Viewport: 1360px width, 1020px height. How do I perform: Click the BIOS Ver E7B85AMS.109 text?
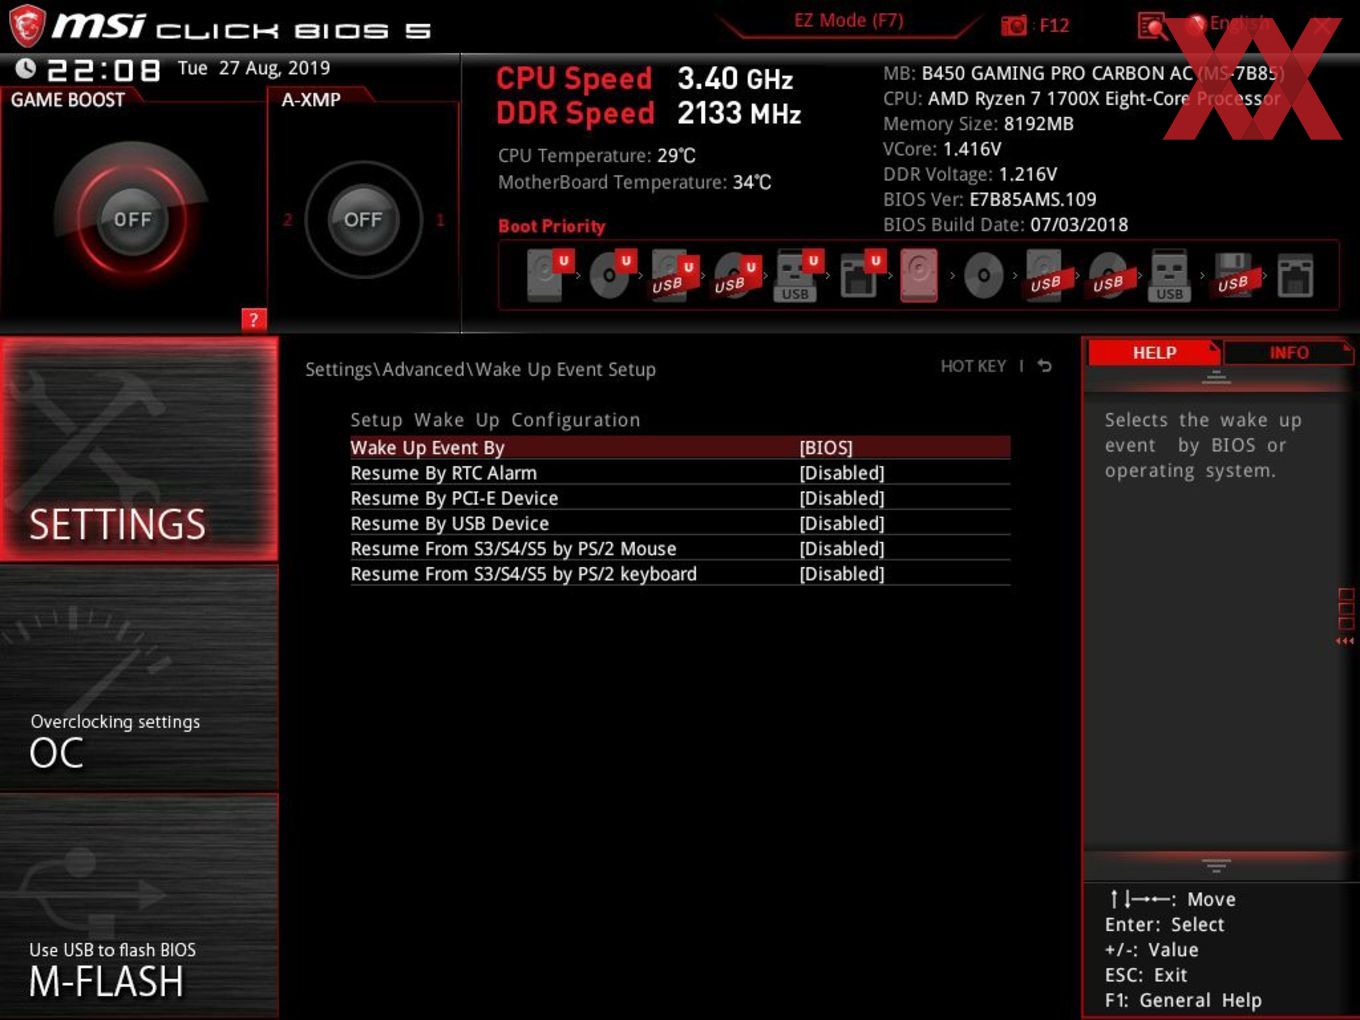point(990,199)
